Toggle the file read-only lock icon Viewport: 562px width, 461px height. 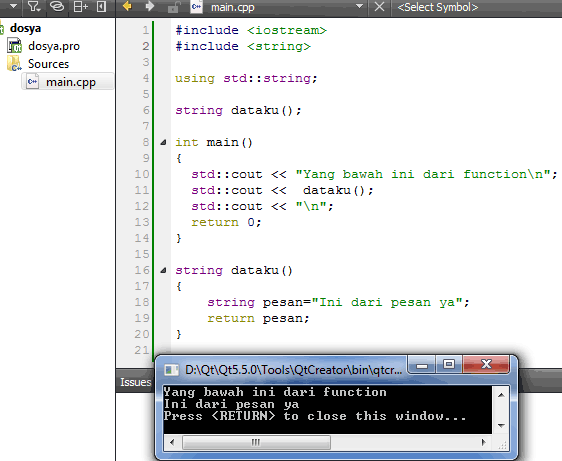[173, 7]
